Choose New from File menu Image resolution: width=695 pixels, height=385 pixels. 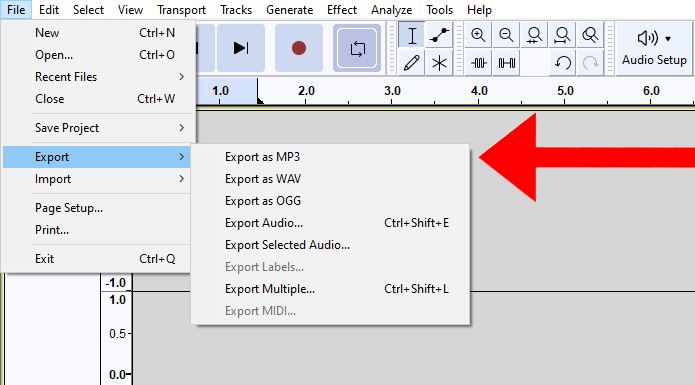click(98, 33)
